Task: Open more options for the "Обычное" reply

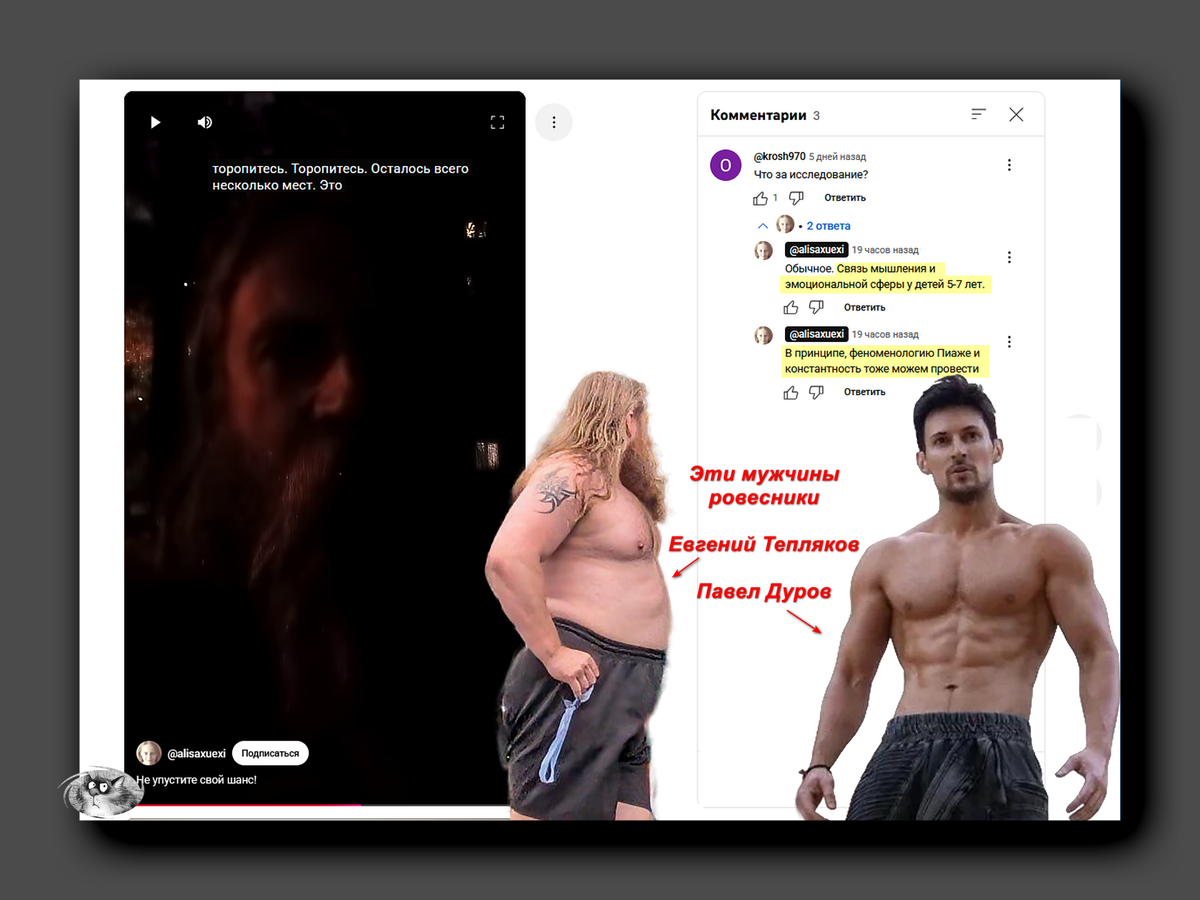Action: (x=1009, y=257)
